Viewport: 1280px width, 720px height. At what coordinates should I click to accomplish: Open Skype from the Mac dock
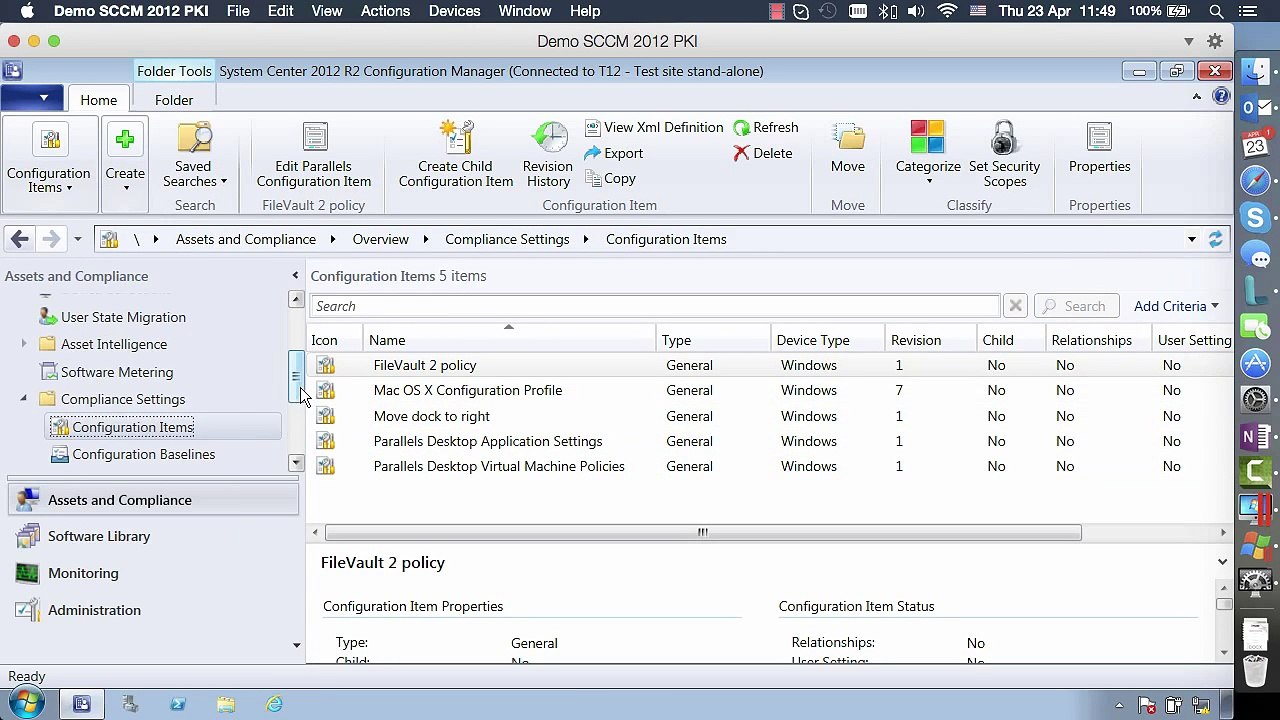coord(1256,217)
